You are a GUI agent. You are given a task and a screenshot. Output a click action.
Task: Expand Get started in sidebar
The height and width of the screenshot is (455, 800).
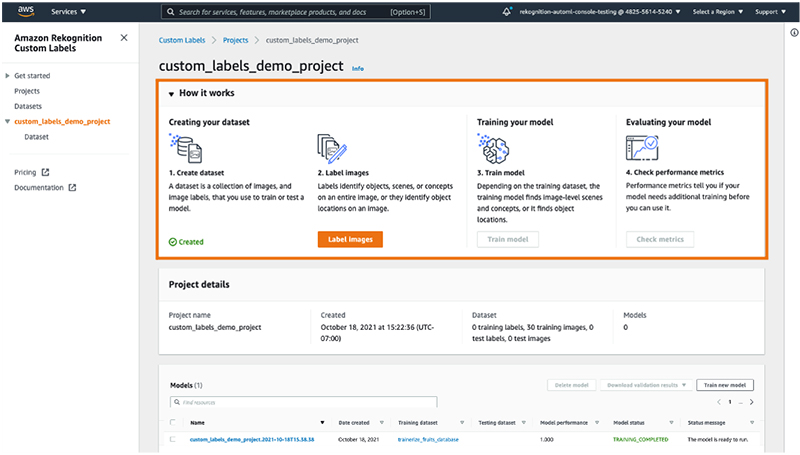pos(7,75)
